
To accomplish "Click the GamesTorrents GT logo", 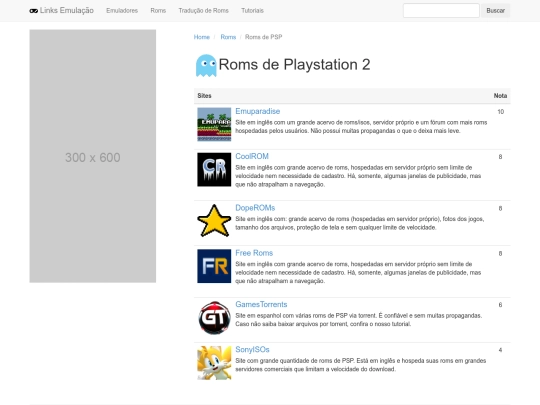I will coord(214,318).
